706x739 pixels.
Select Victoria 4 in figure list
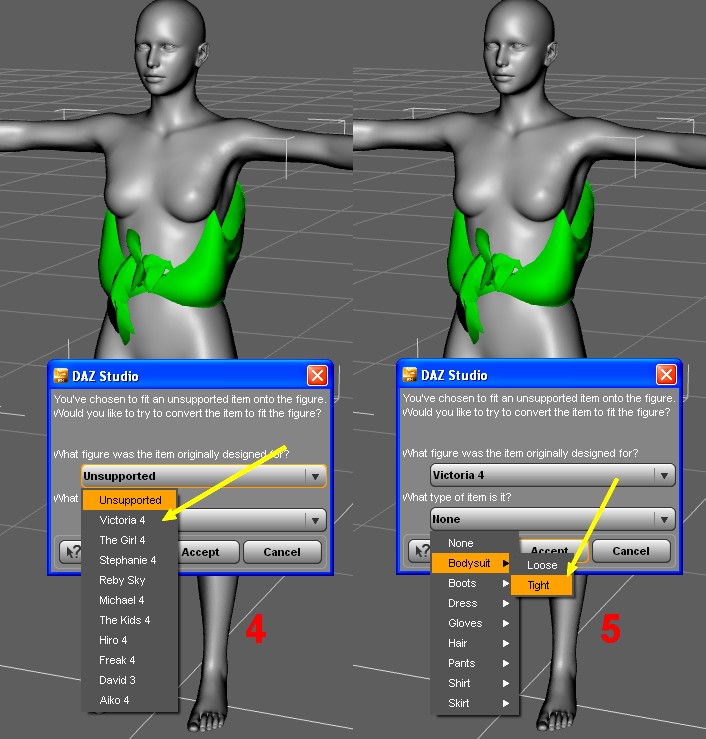(130, 520)
